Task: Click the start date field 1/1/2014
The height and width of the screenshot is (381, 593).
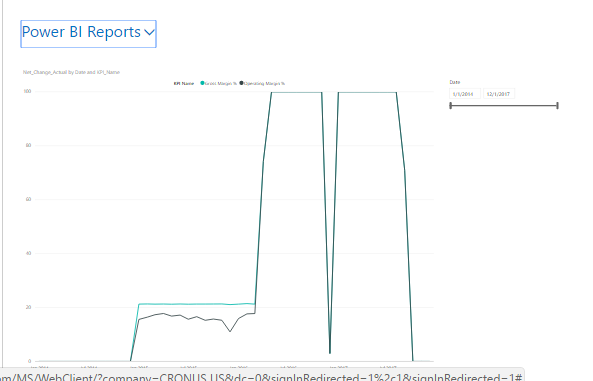Action: [465, 94]
